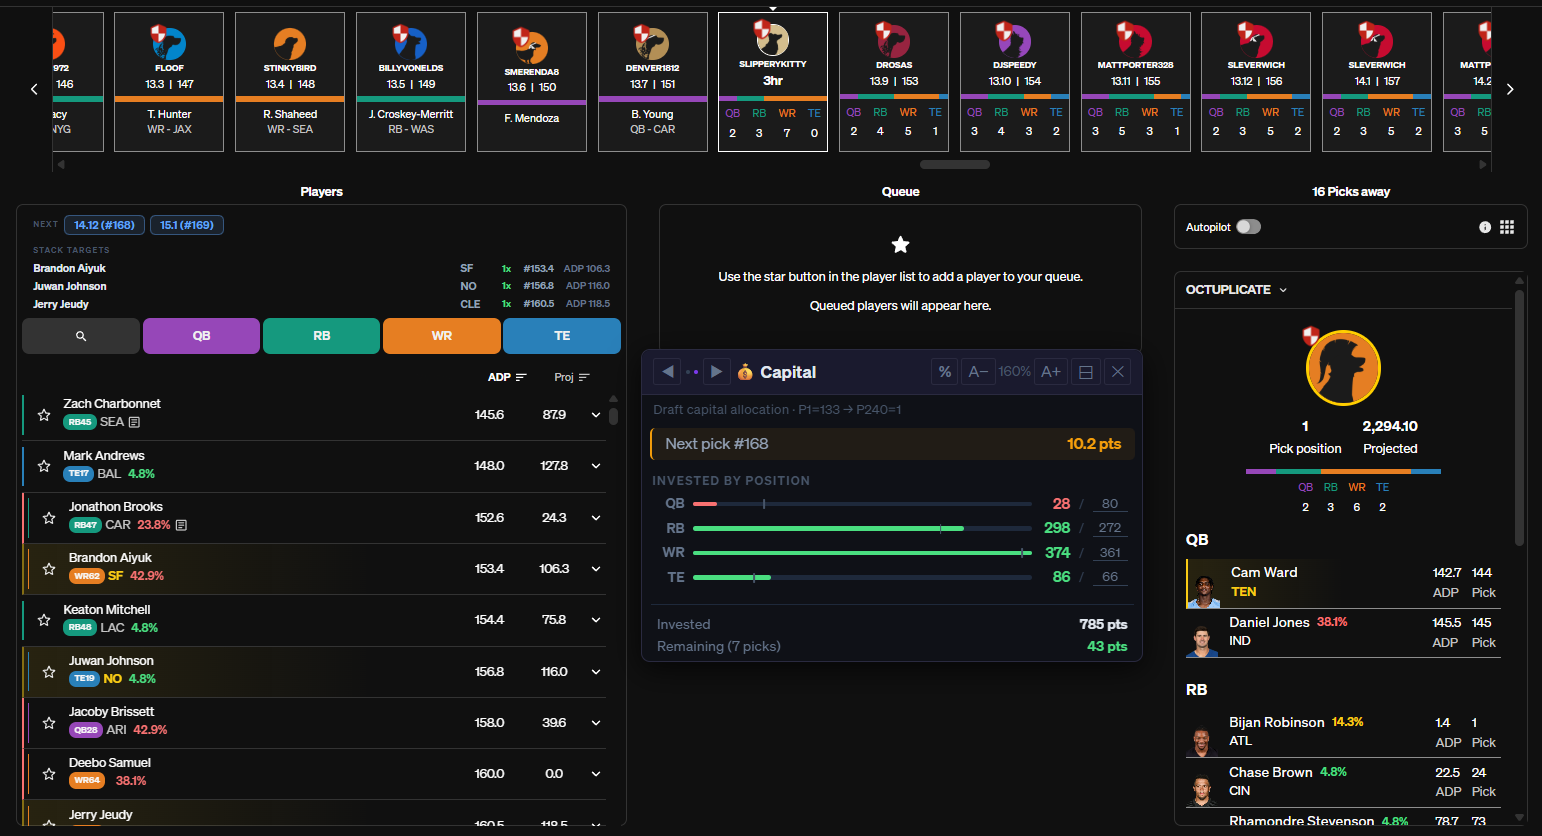The image size is (1542, 836).
Task: Select Chase Brown in roster panel
Action: point(1343,783)
